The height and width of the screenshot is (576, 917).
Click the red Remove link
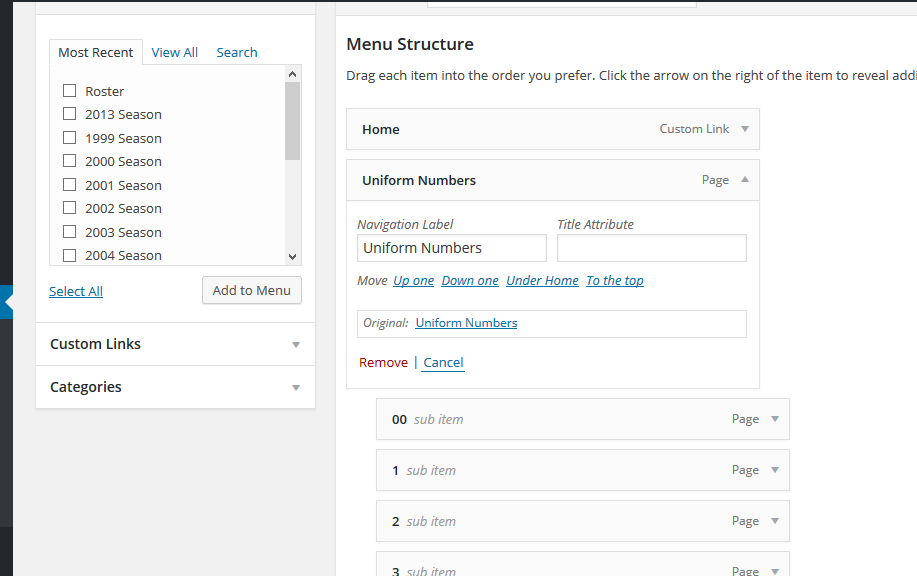[383, 363]
